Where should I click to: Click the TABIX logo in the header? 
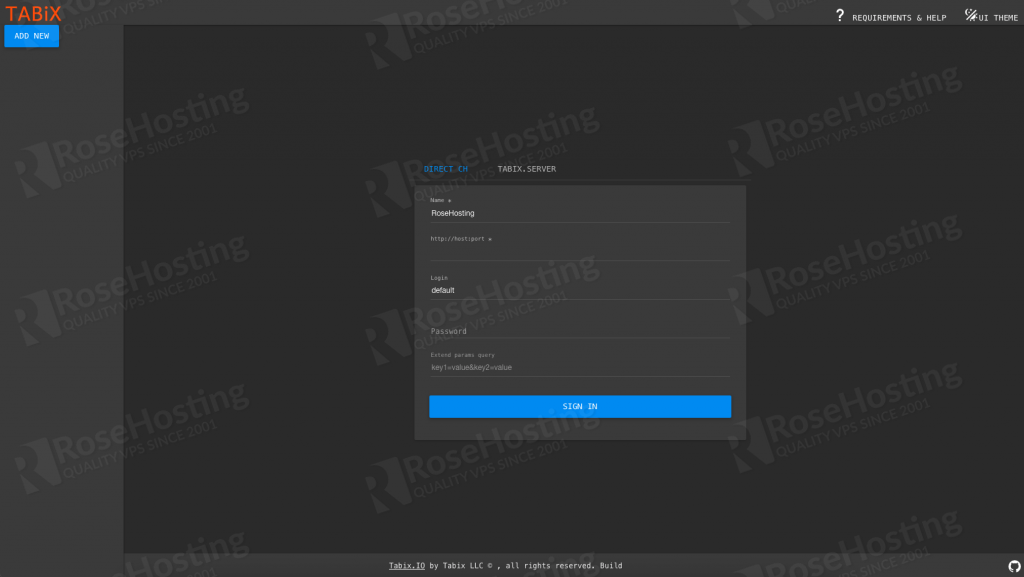(34, 13)
